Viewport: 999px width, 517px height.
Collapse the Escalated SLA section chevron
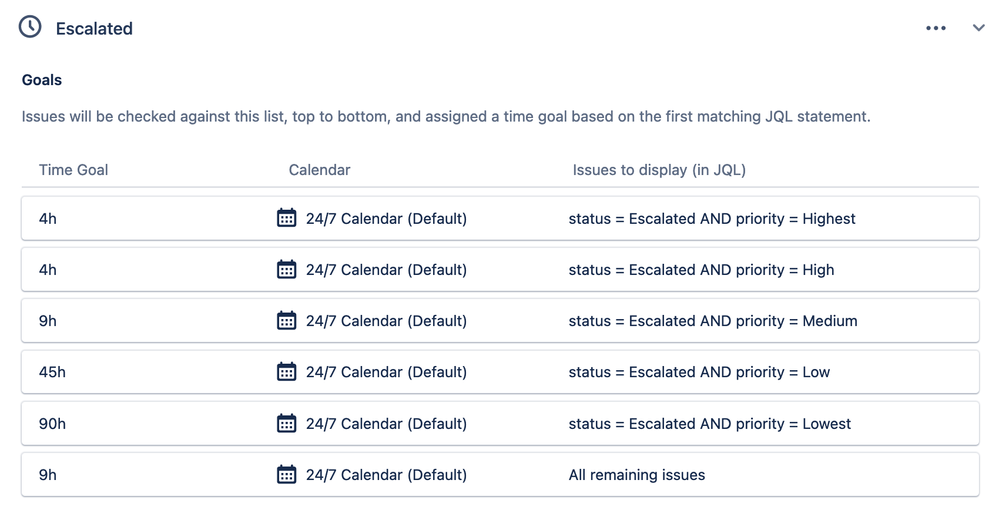point(979,27)
